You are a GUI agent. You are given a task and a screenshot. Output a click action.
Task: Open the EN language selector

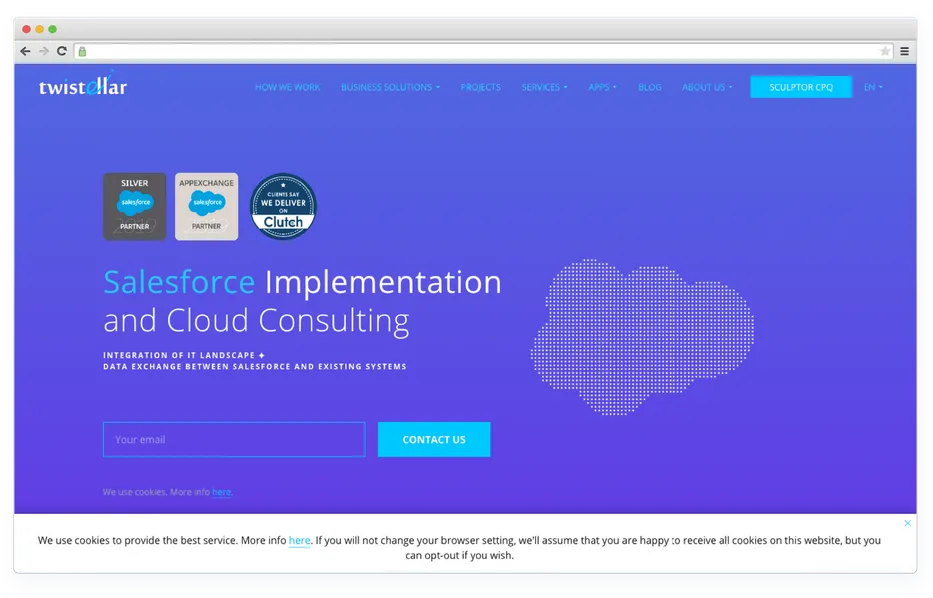coord(873,87)
